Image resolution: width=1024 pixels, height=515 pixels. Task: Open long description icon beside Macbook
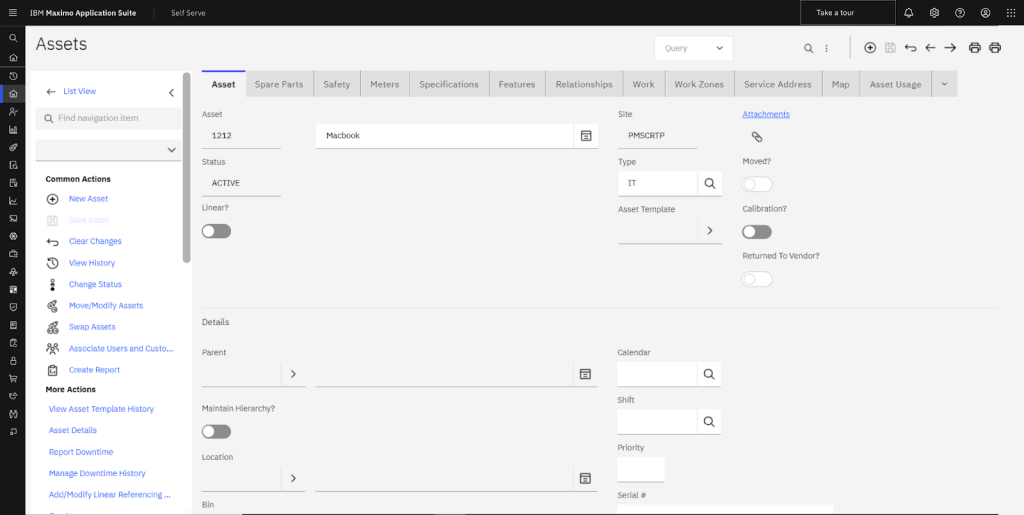[x=586, y=136]
